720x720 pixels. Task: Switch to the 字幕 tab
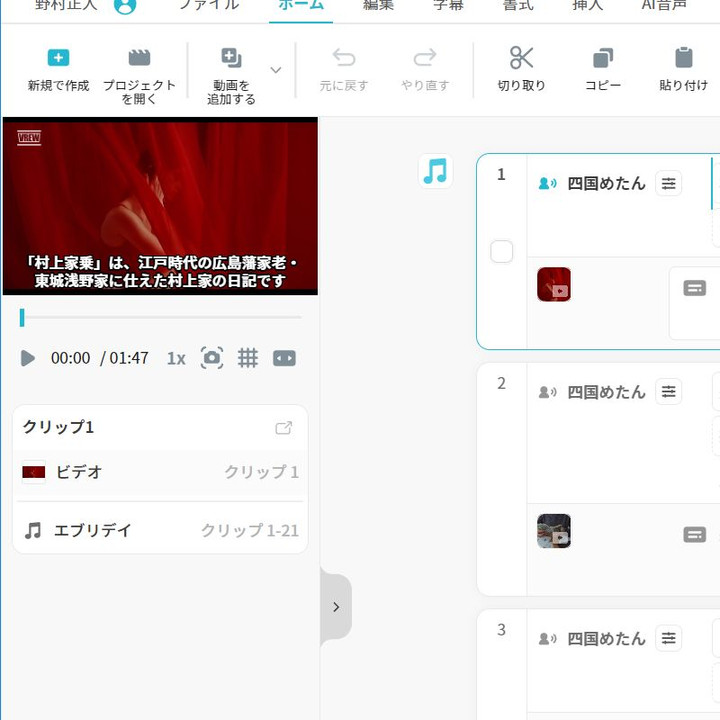click(448, 5)
